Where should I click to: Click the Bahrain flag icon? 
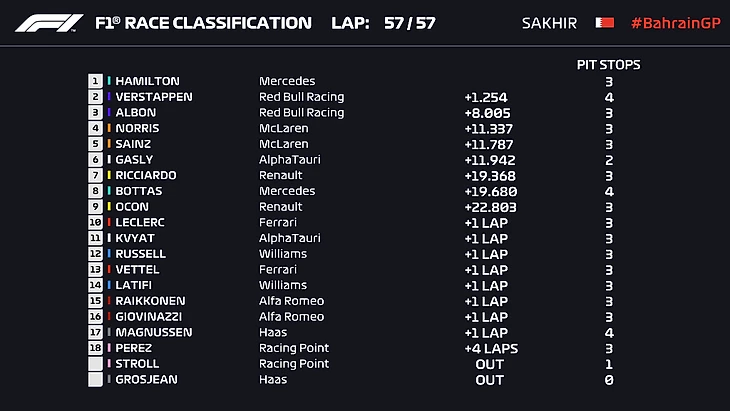click(x=603, y=22)
